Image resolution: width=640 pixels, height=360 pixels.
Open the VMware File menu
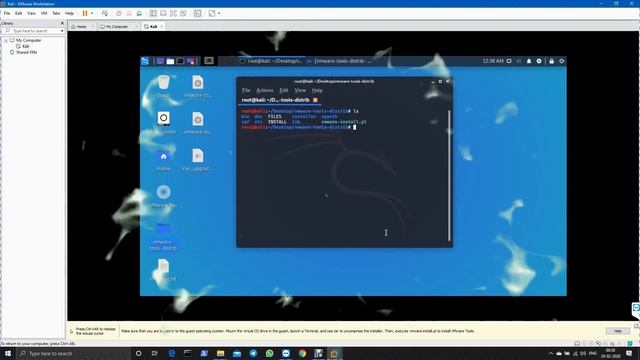click(7, 13)
